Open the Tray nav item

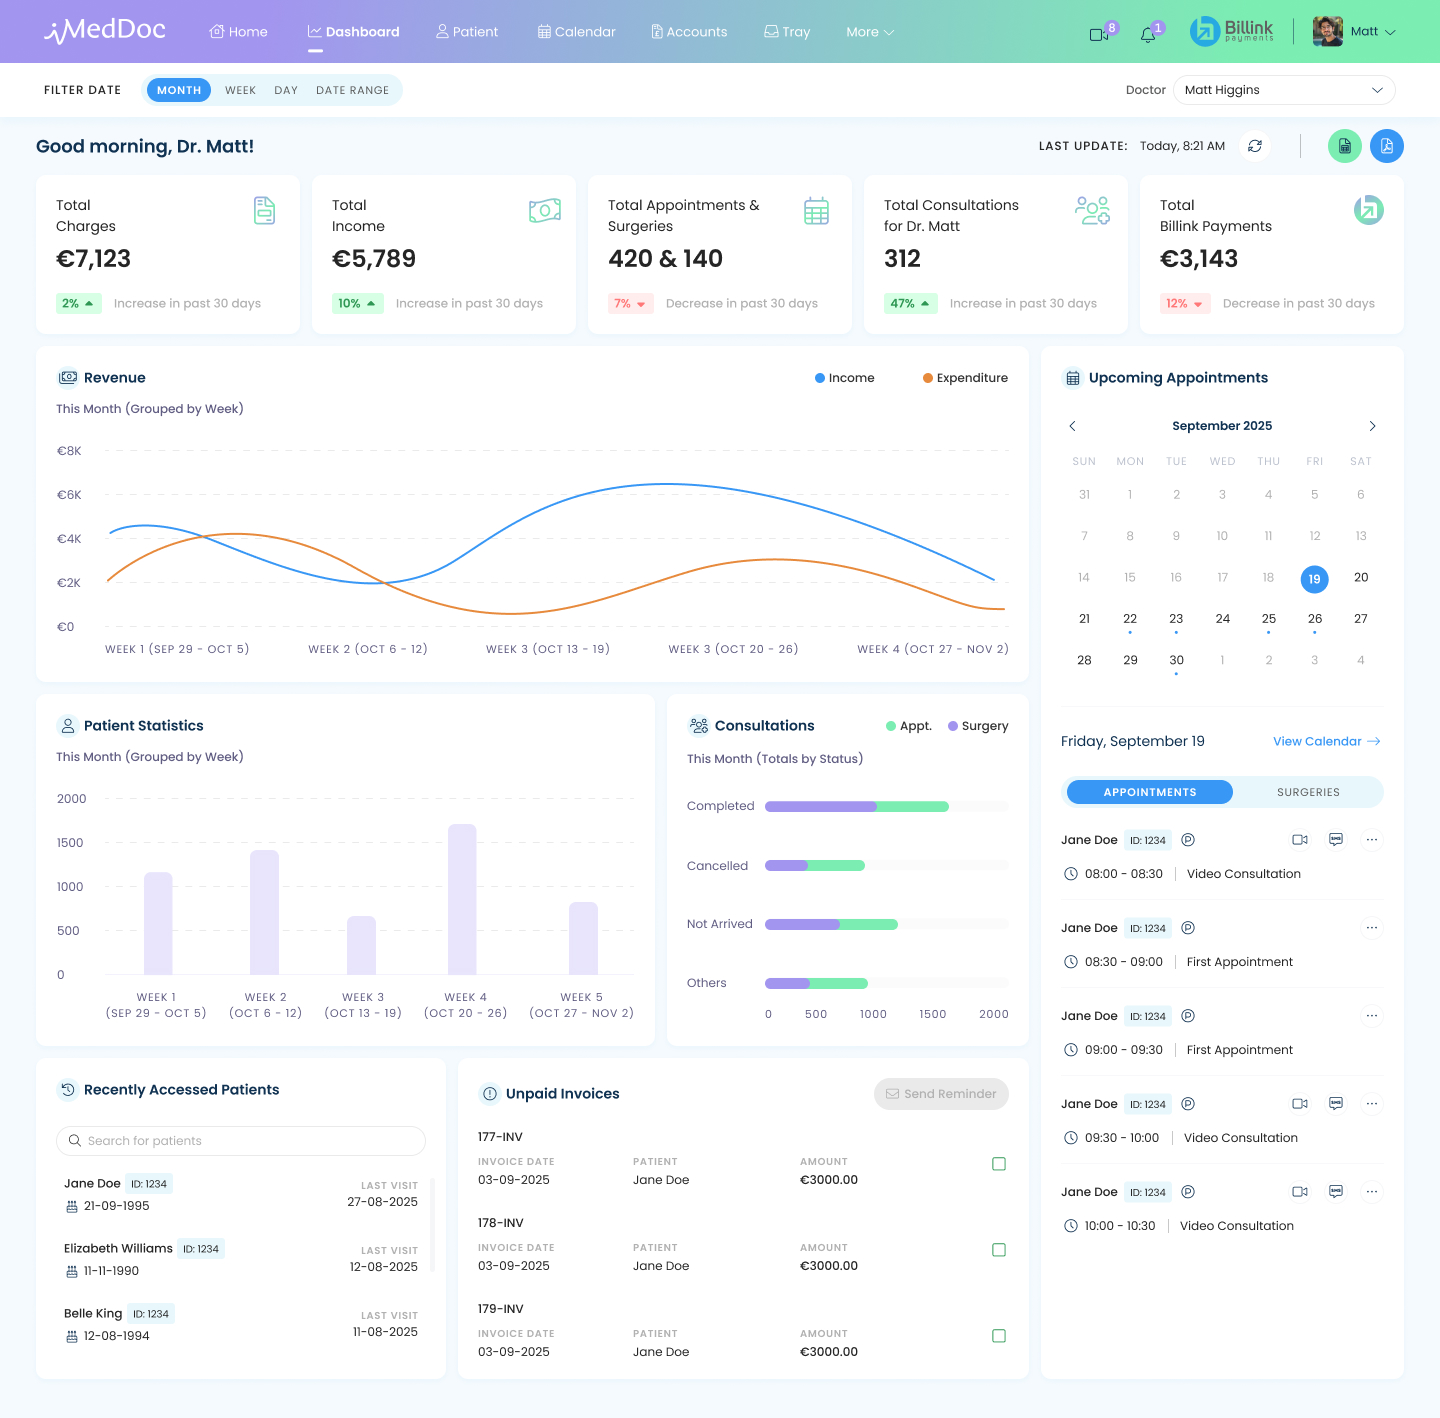tap(787, 32)
